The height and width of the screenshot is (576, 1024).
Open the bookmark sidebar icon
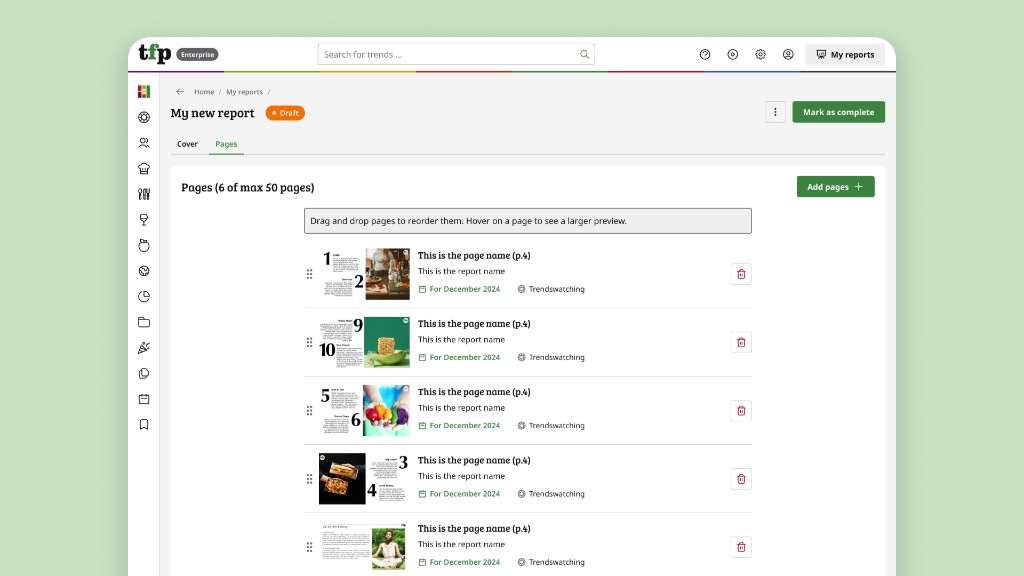[x=144, y=424]
